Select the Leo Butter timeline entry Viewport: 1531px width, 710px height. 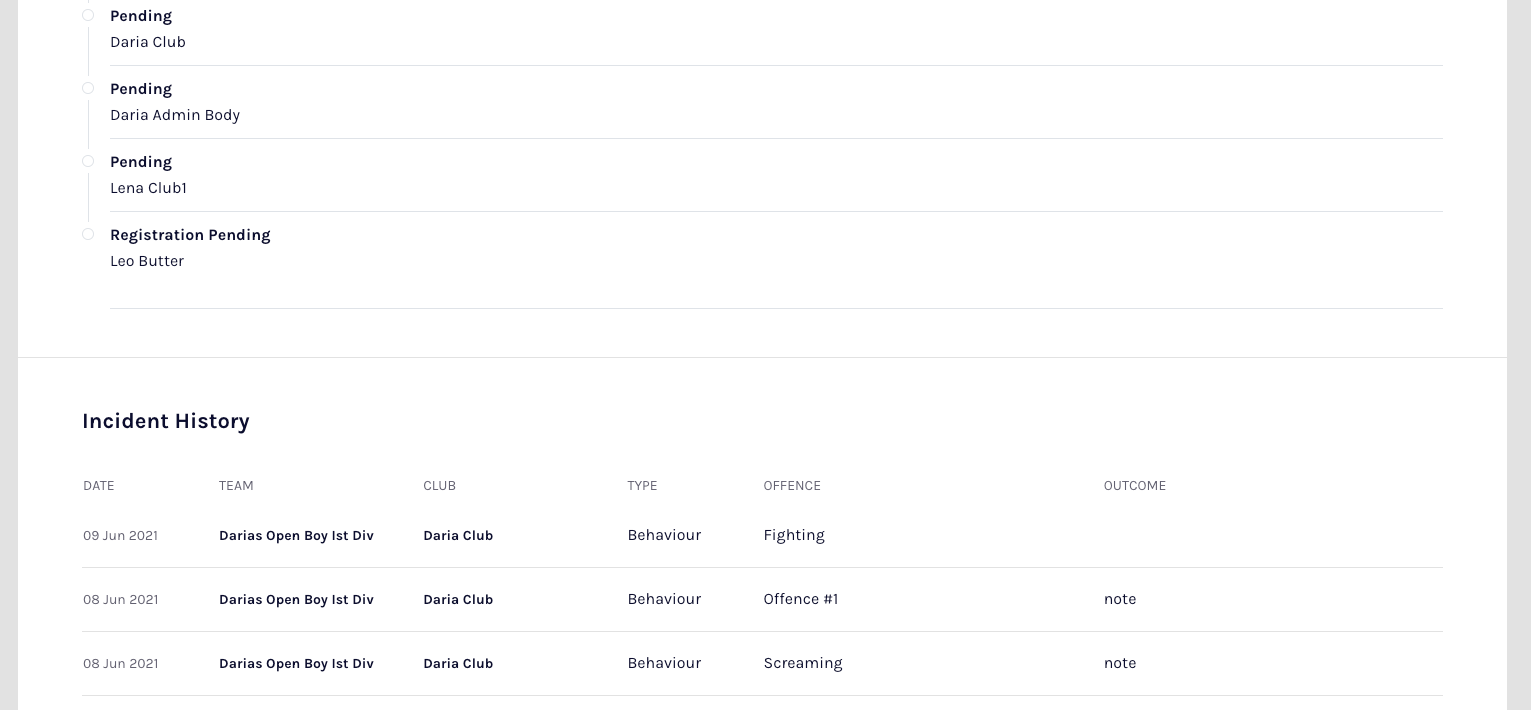coord(147,261)
